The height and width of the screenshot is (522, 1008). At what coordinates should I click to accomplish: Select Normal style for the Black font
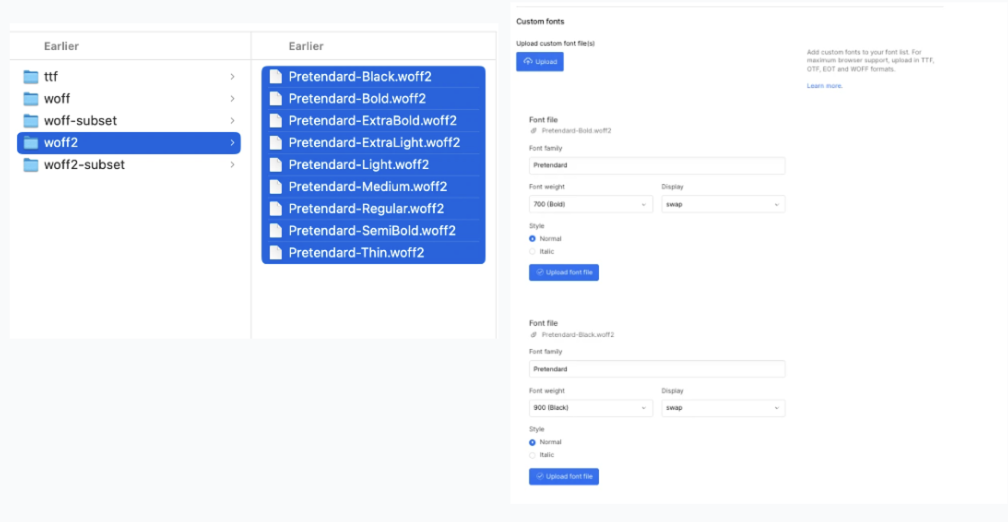click(x=532, y=442)
